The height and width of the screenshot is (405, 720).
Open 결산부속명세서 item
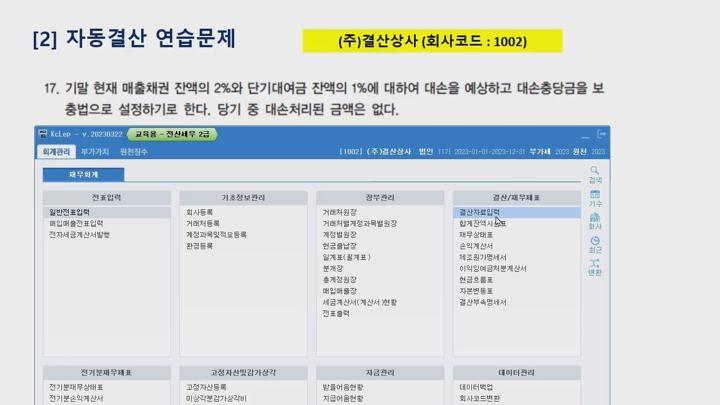point(483,302)
